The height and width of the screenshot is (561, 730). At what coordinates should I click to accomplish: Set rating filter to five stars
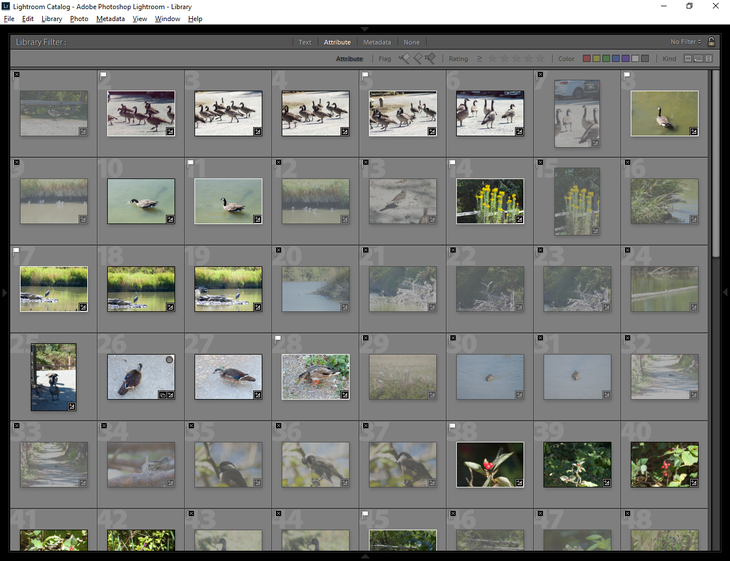(540, 59)
